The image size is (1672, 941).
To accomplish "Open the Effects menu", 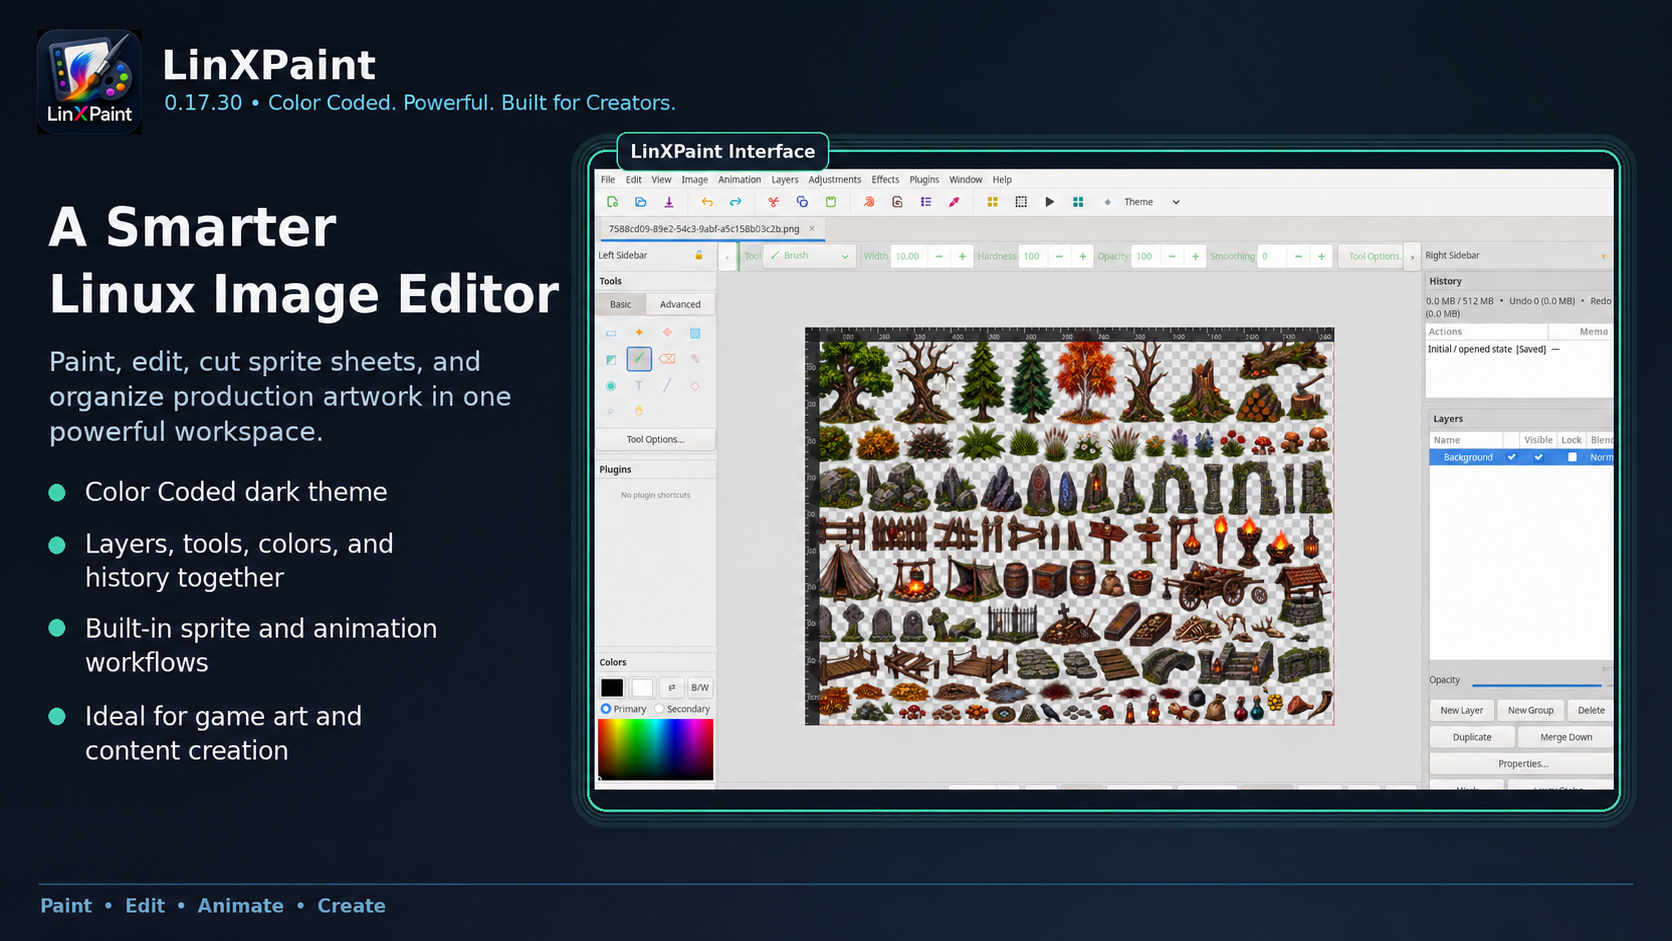I will [x=885, y=180].
